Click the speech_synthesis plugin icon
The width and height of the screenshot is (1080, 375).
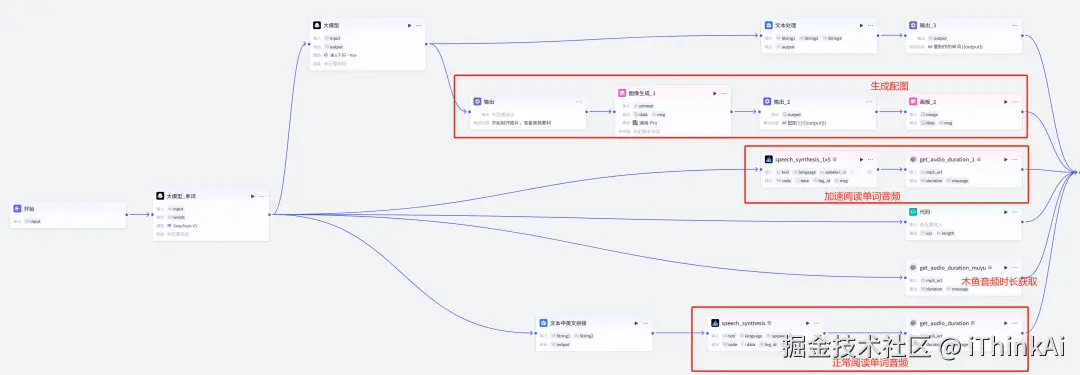(716, 322)
